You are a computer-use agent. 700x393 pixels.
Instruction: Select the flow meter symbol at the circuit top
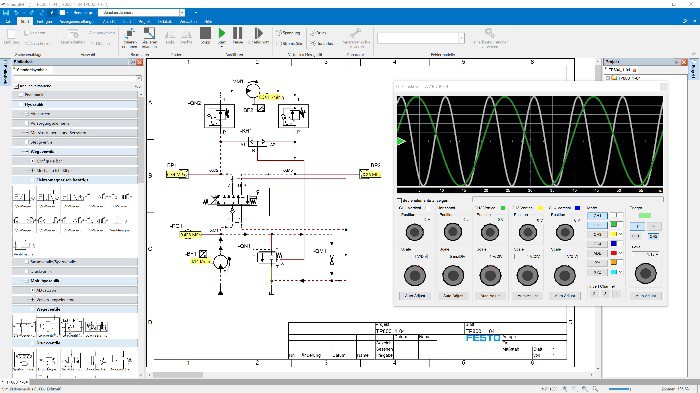pyautogui.click(x=253, y=91)
